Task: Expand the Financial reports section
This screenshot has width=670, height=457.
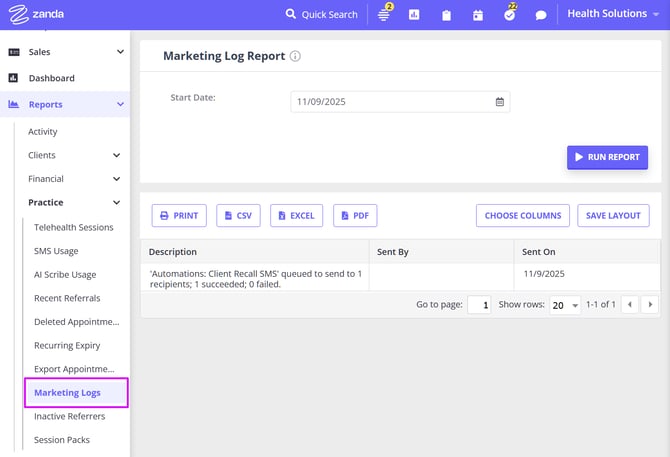Action: pyautogui.click(x=116, y=179)
